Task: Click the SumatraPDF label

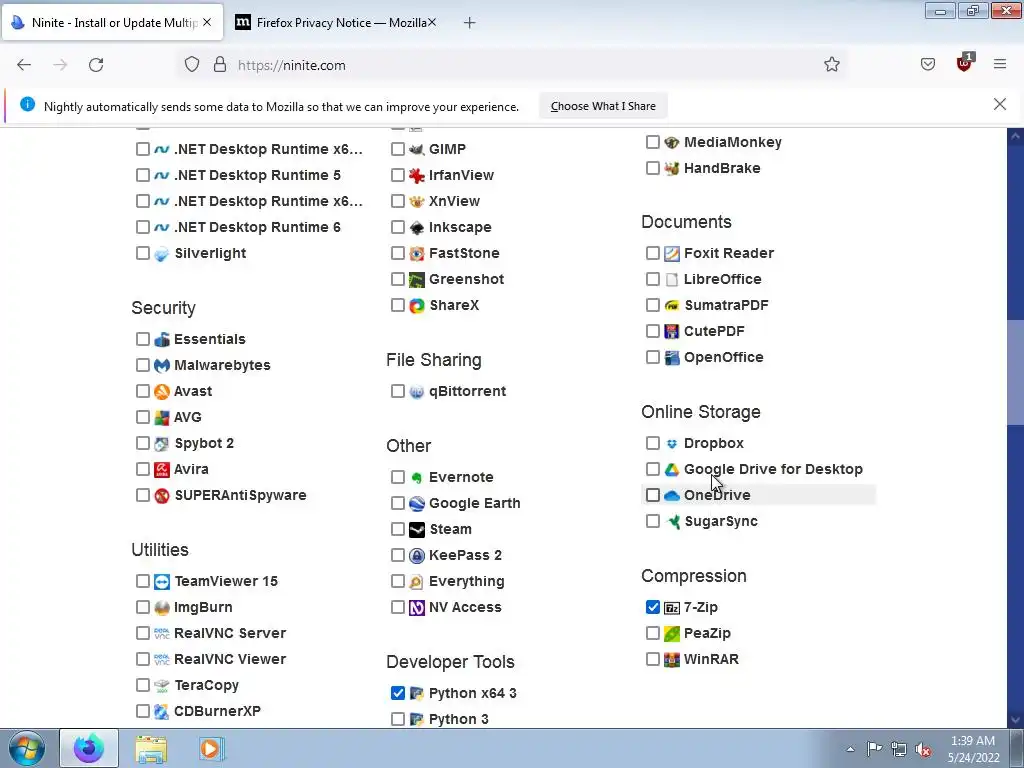Action: coord(726,306)
